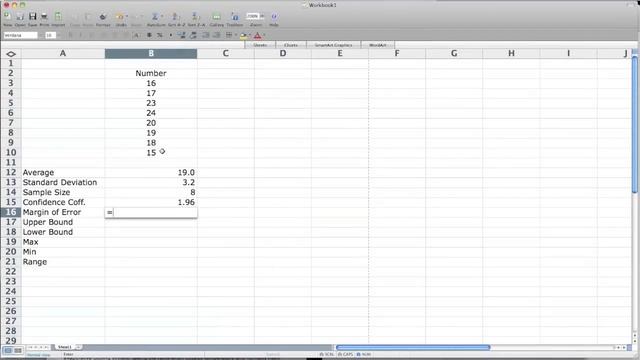This screenshot has height=360, width=640.
Task: Click the Sort A-Z icon
Action: (175, 16)
